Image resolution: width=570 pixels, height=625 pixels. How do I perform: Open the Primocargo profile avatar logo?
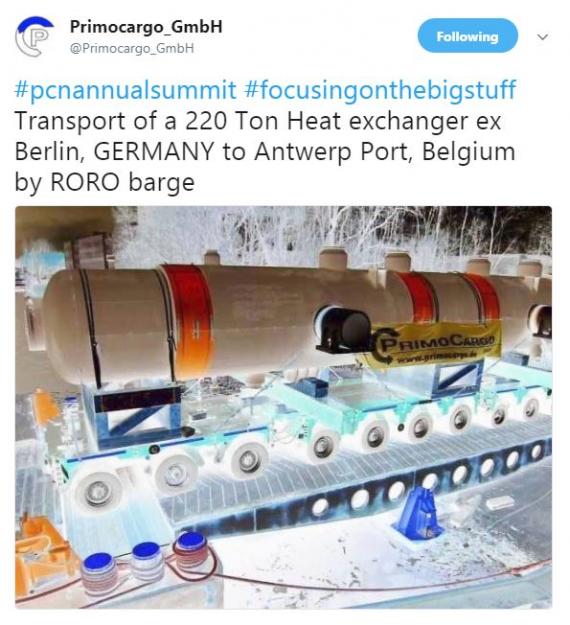tap(35, 37)
